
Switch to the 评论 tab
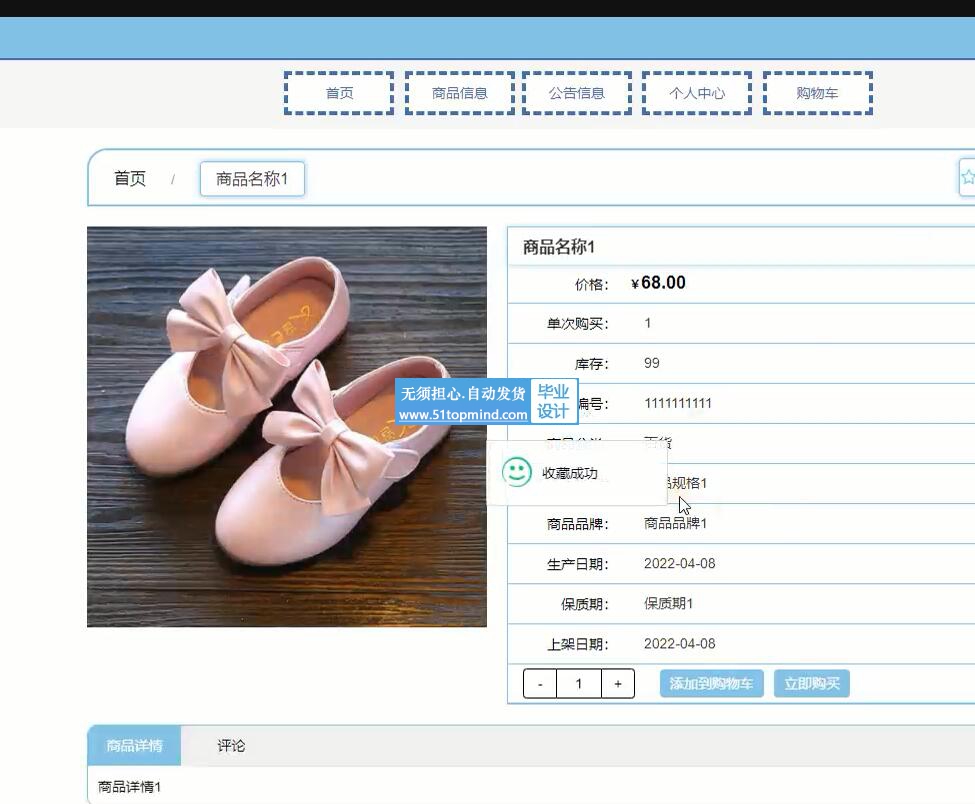coord(231,746)
